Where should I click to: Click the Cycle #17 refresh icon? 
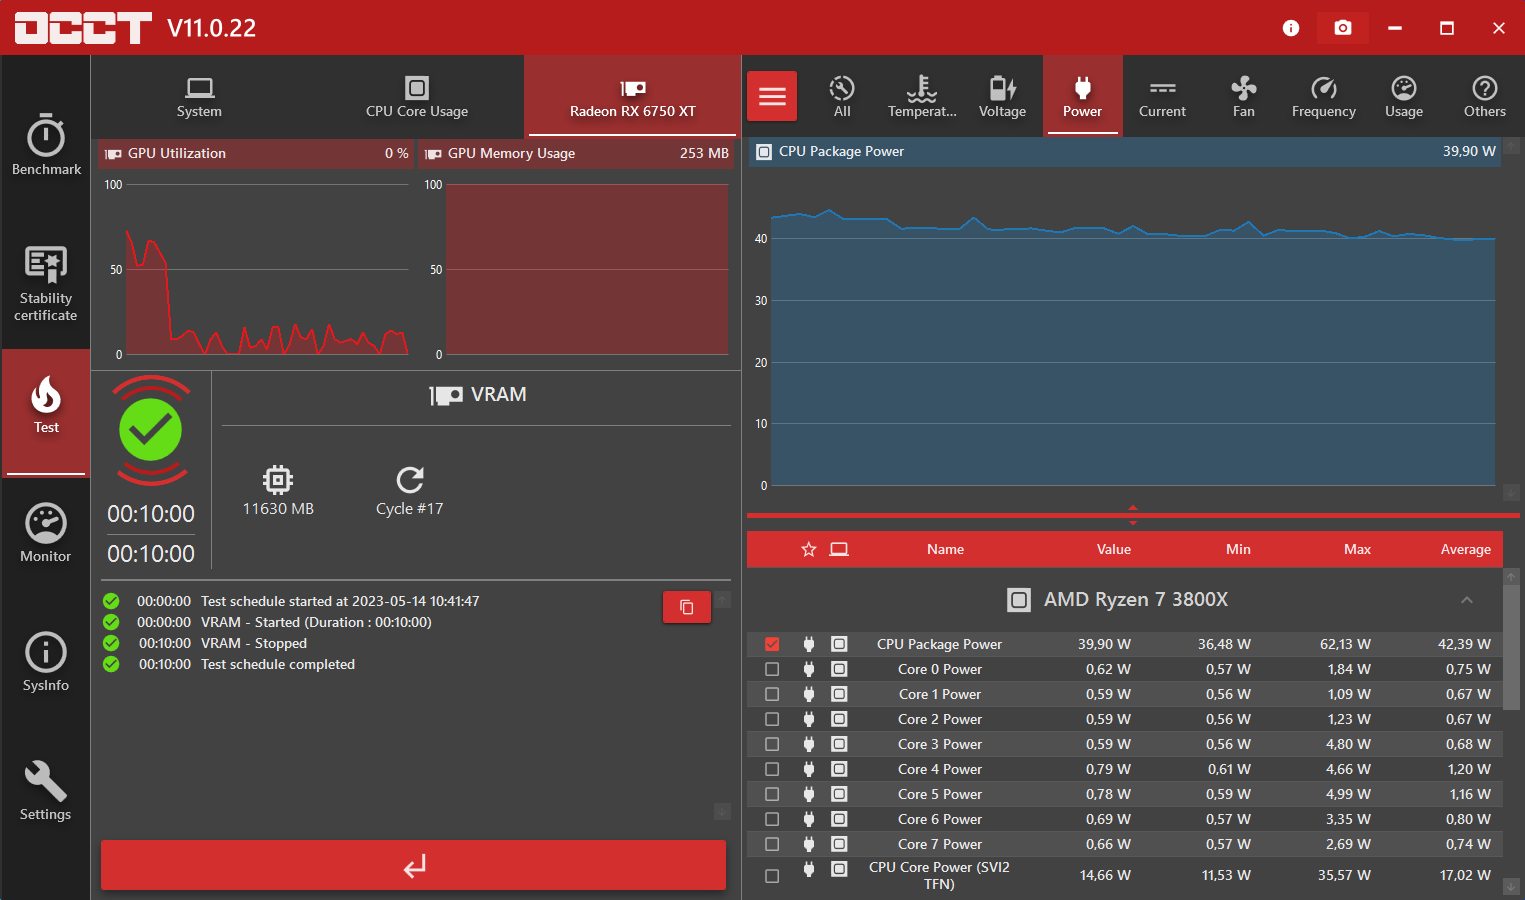point(410,480)
